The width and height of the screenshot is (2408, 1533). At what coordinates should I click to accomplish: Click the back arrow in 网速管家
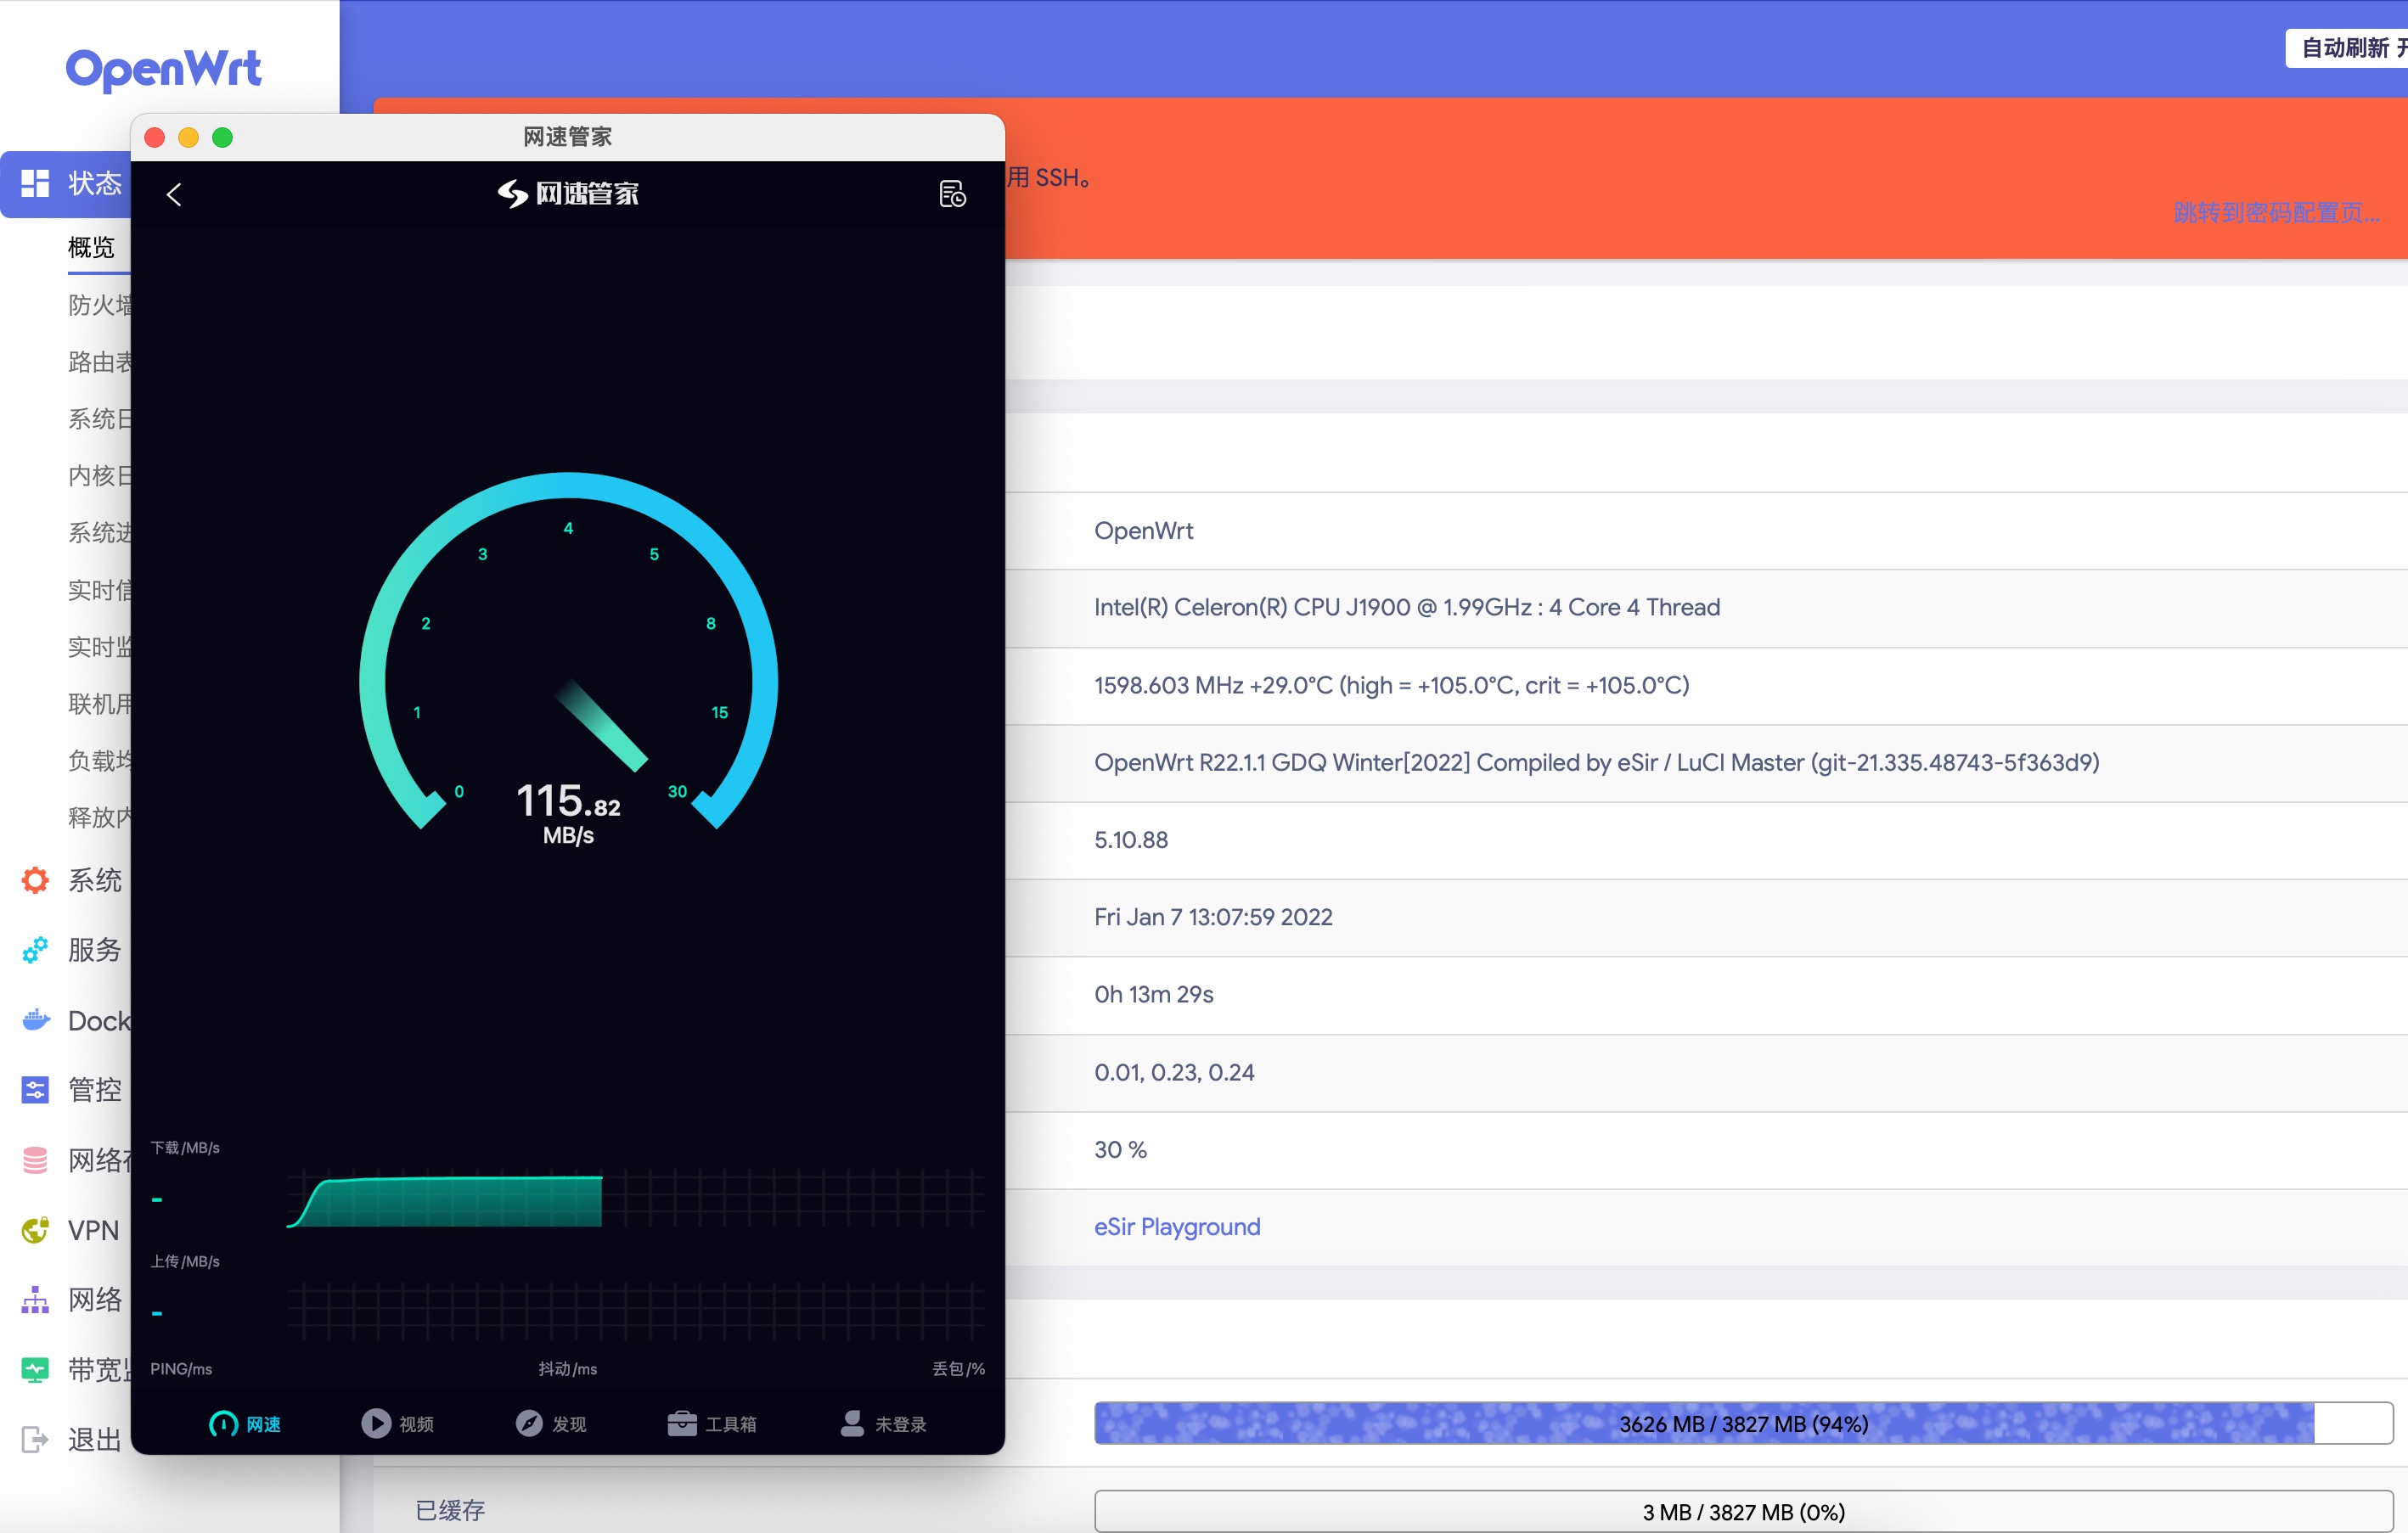174,194
